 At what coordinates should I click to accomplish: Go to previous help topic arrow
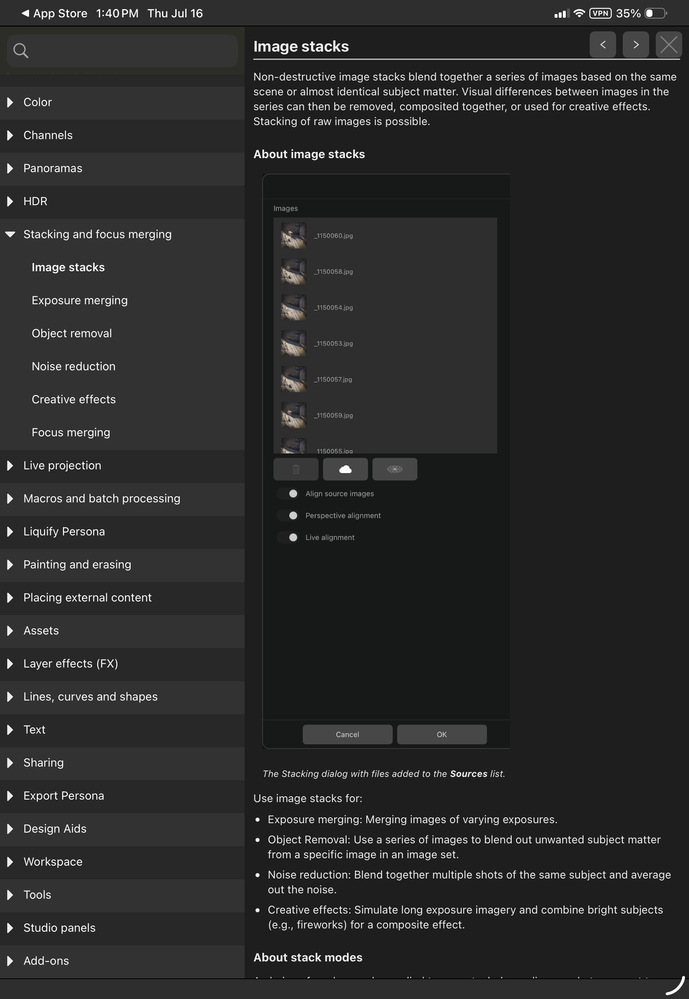click(x=602, y=45)
